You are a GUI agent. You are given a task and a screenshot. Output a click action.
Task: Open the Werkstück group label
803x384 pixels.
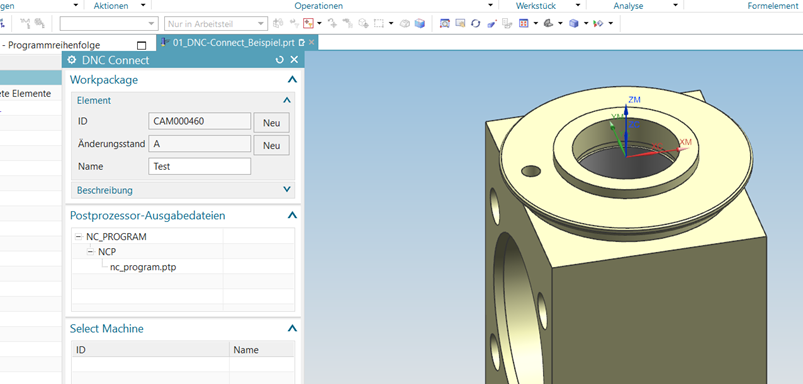pos(536,6)
